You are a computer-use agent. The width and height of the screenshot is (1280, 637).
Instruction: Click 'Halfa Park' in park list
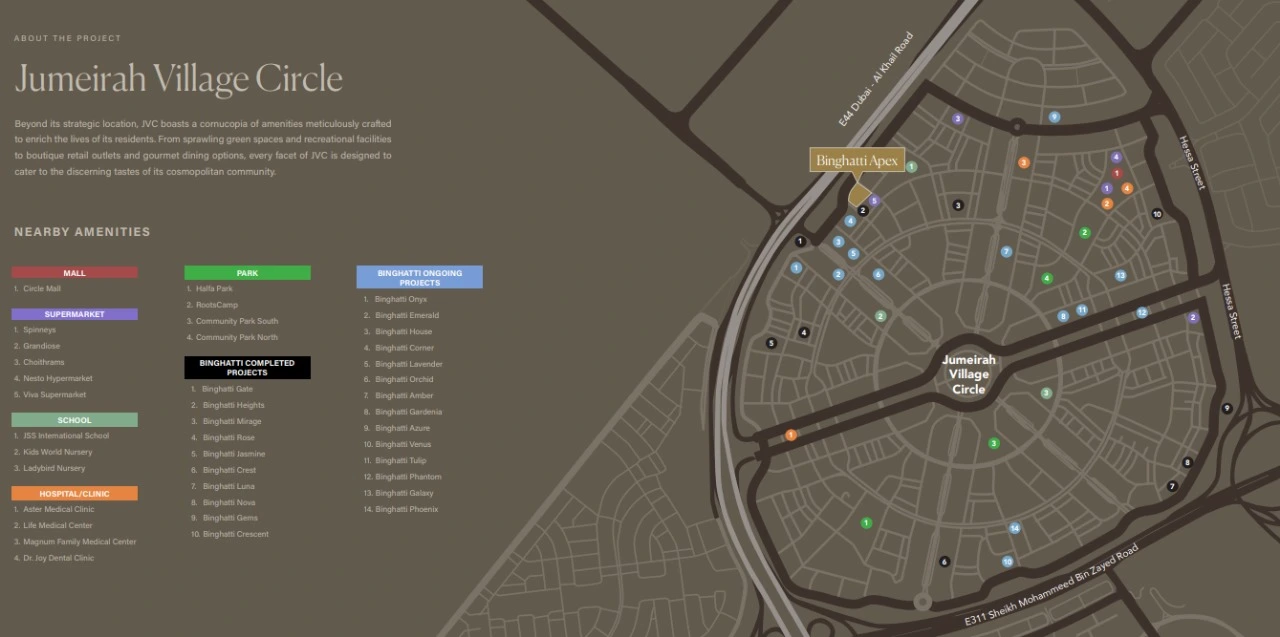[214, 289]
